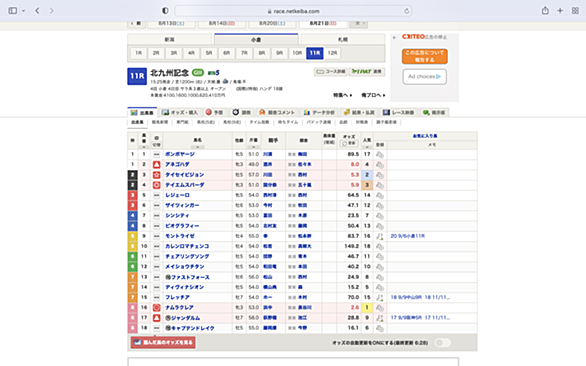This screenshot has width=586, height=366.
Task: Open the オッズ・購入 tab
Action: pyautogui.click(x=180, y=113)
